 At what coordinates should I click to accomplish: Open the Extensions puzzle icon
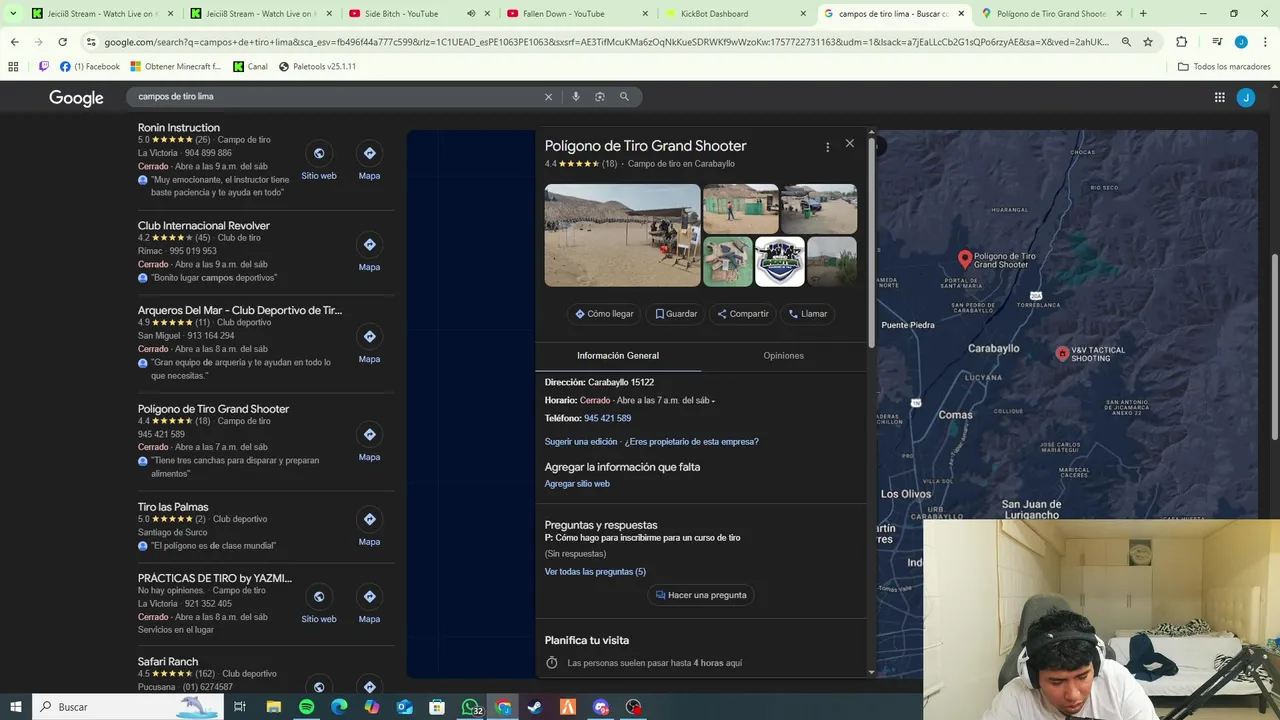[x=1182, y=42]
